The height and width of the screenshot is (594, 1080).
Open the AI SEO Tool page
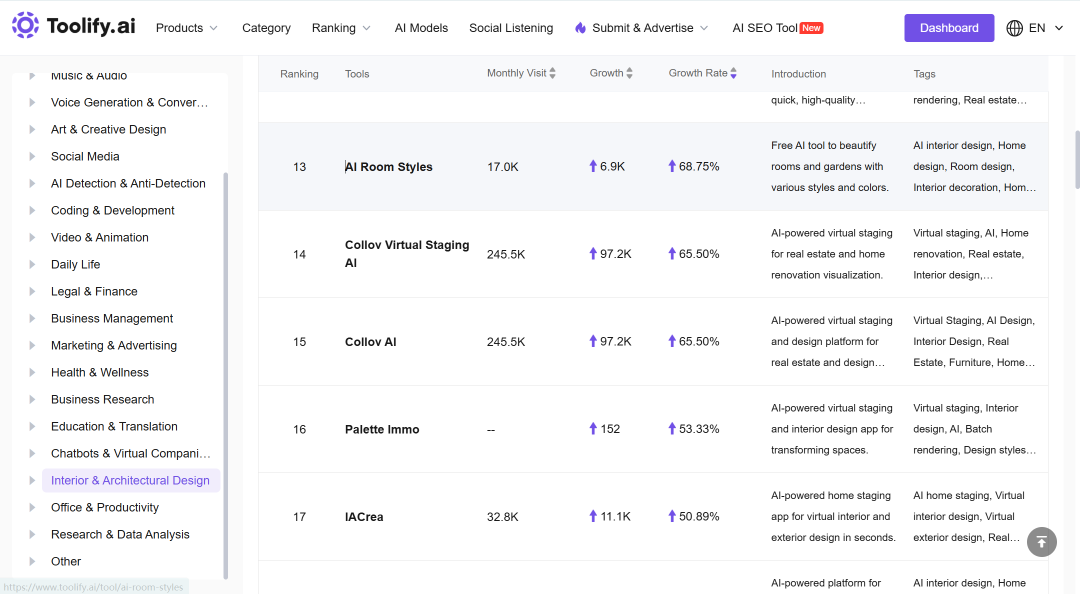click(778, 28)
